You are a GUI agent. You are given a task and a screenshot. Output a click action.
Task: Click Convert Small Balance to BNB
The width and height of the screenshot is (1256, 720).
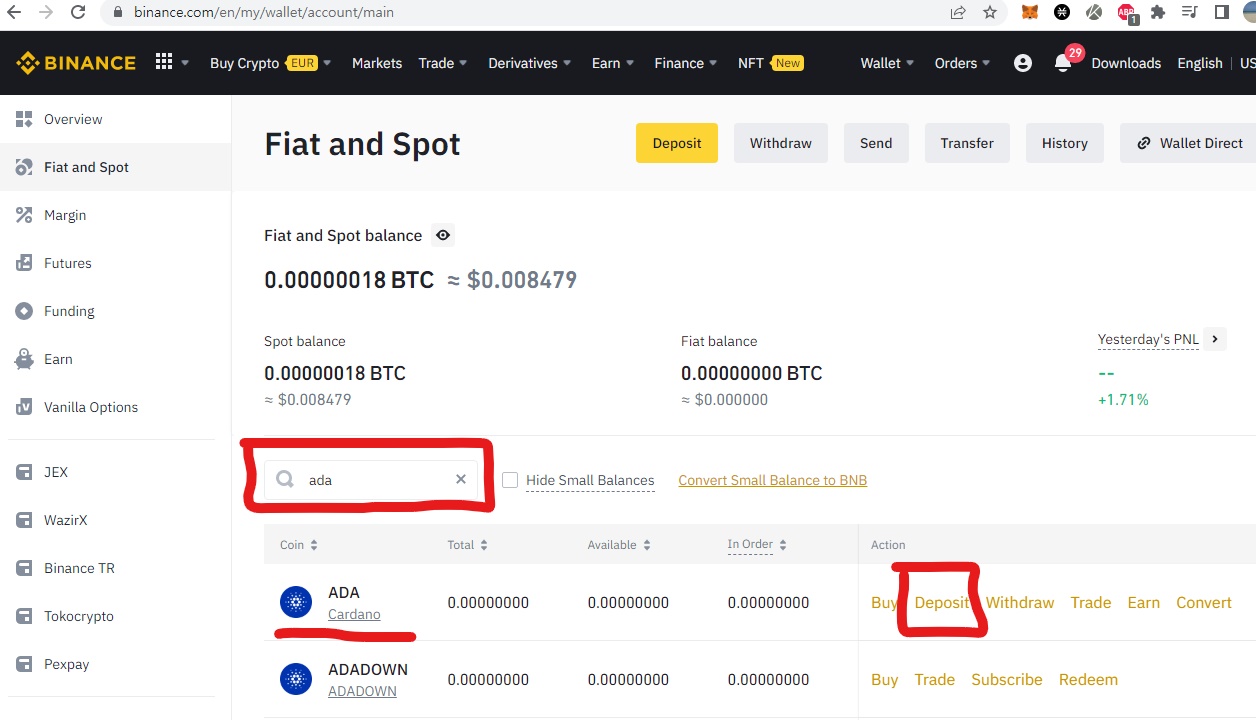tap(773, 480)
